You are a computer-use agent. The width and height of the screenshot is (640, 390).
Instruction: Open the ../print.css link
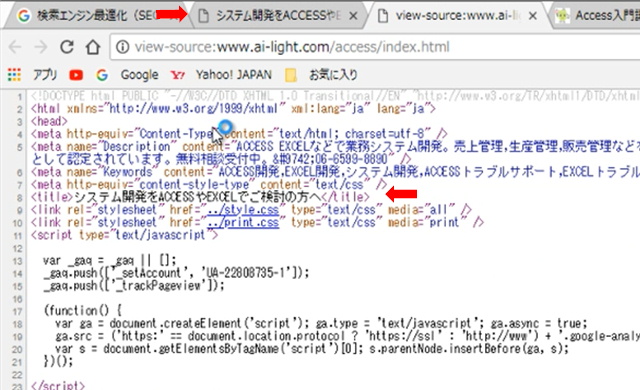click(243, 222)
